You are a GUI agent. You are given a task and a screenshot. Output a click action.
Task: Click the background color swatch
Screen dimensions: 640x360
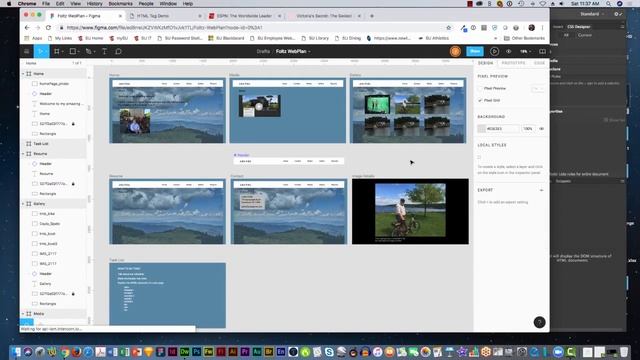tap(482, 129)
